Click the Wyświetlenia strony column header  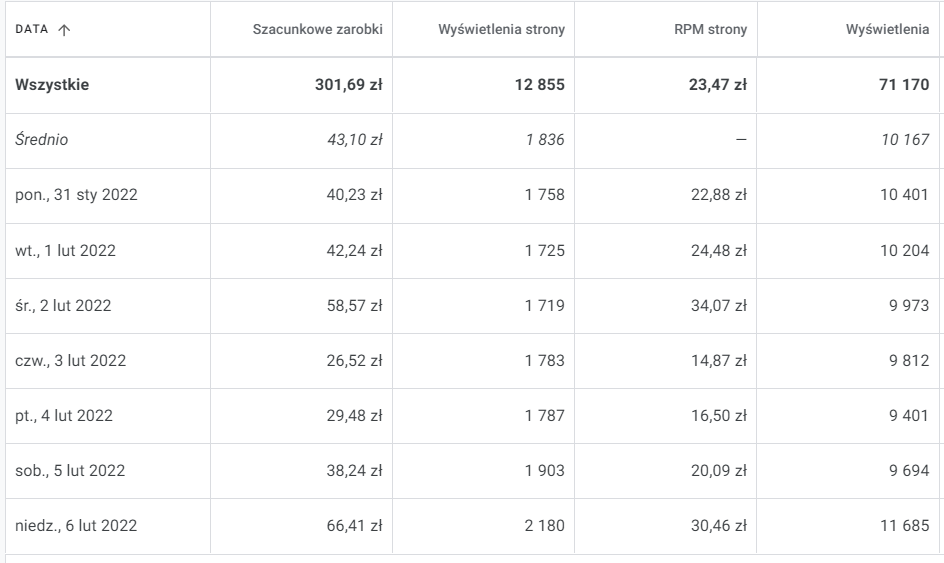point(501,29)
